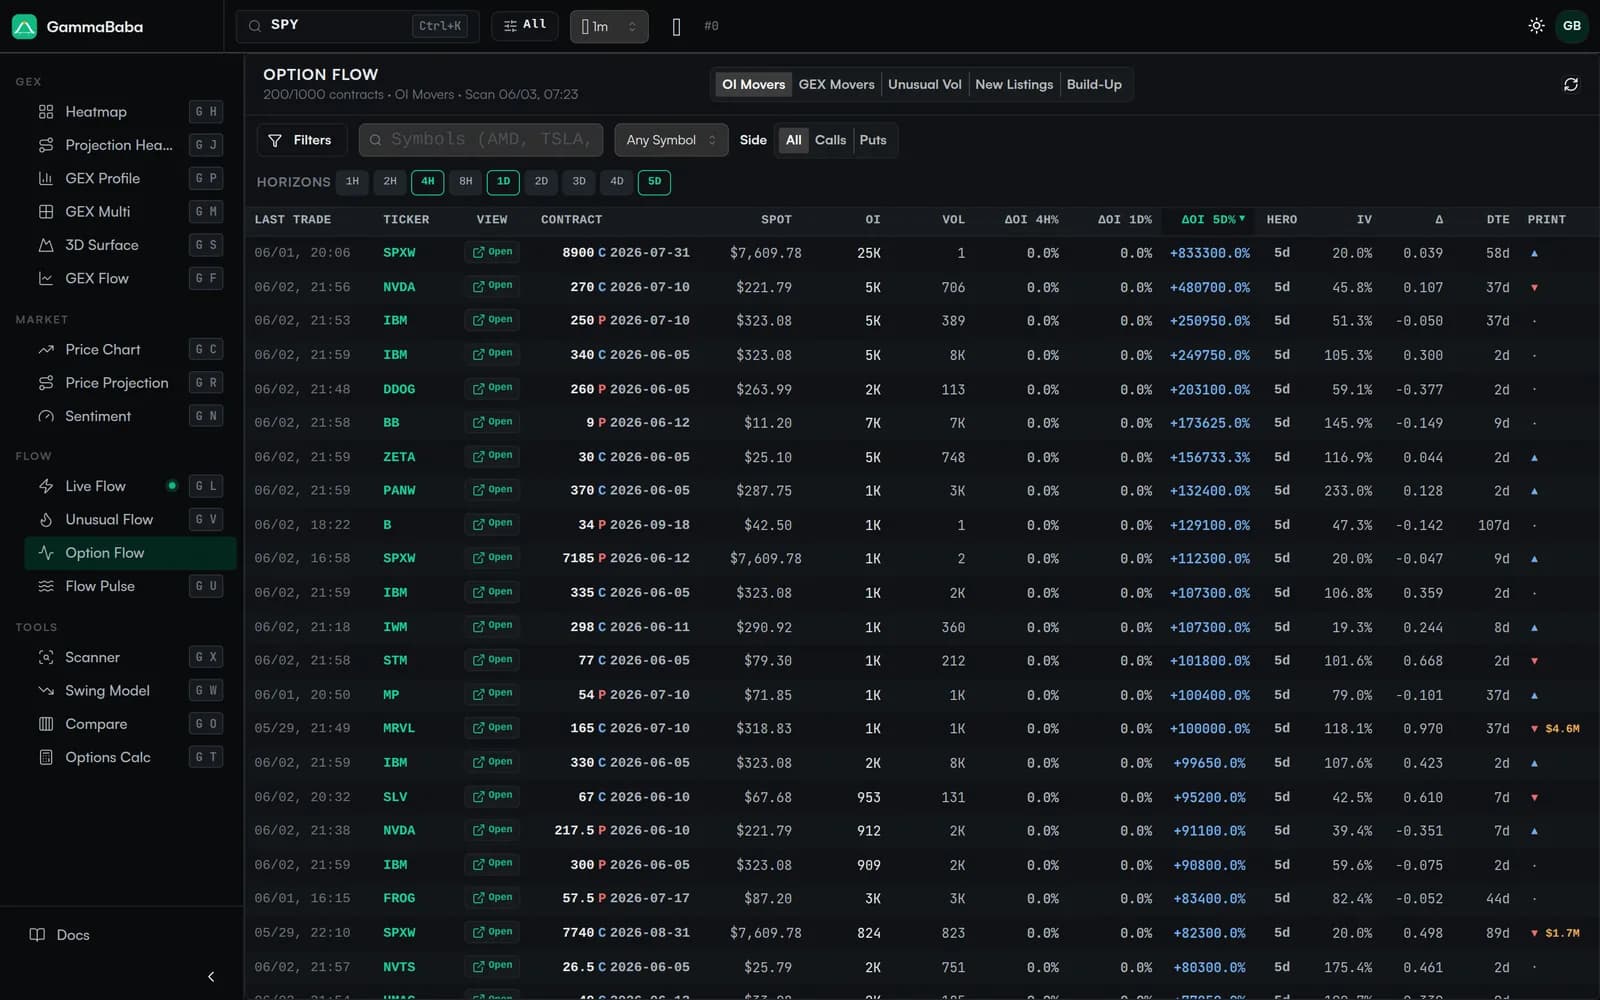1600x1000 pixels.
Task: Open the All filter dropdown in top bar
Action: tap(525, 25)
